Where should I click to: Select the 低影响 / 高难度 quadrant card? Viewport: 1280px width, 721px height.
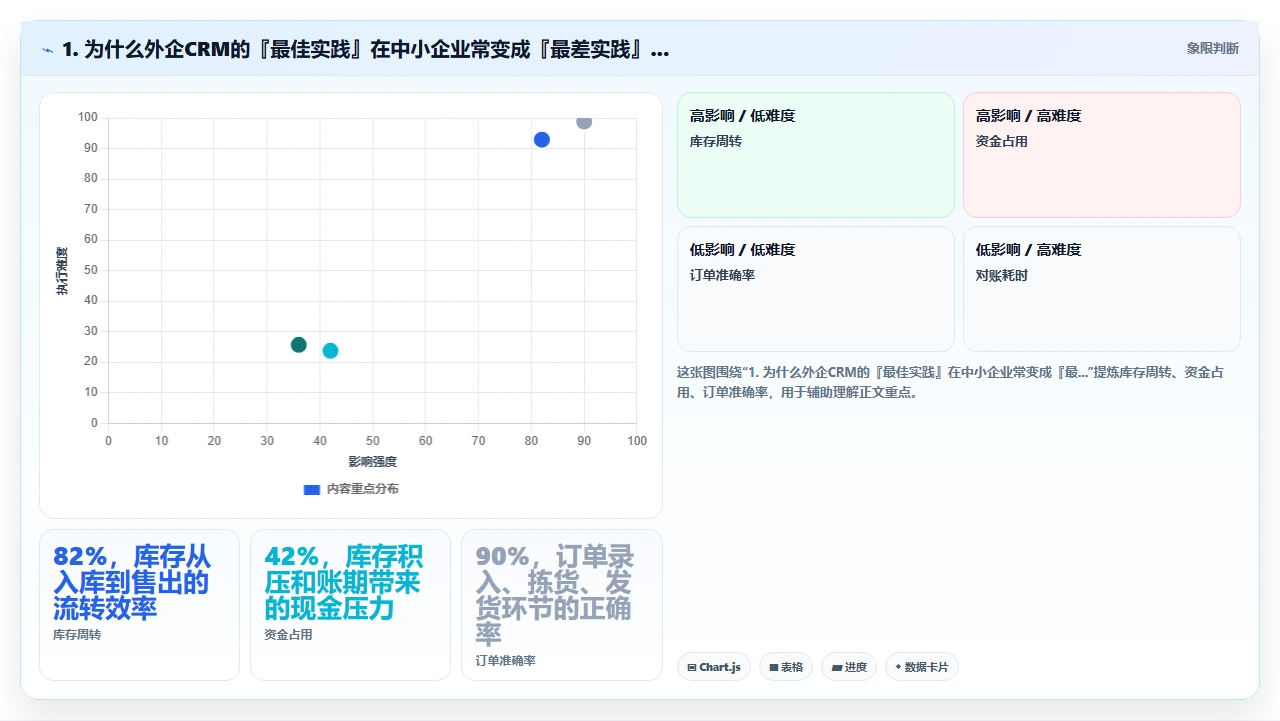pyautogui.click(x=1102, y=289)
